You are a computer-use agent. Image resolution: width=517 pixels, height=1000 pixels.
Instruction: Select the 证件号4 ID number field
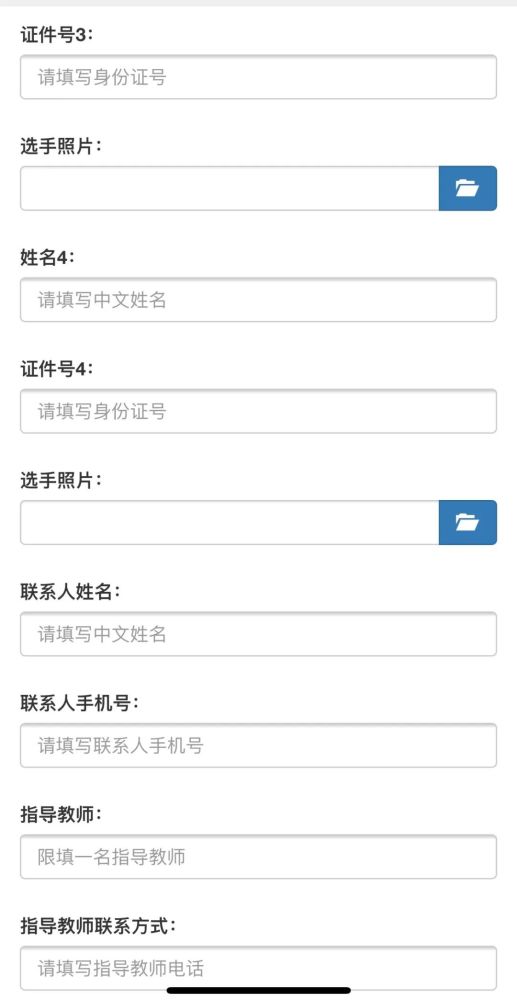point(258,411)
